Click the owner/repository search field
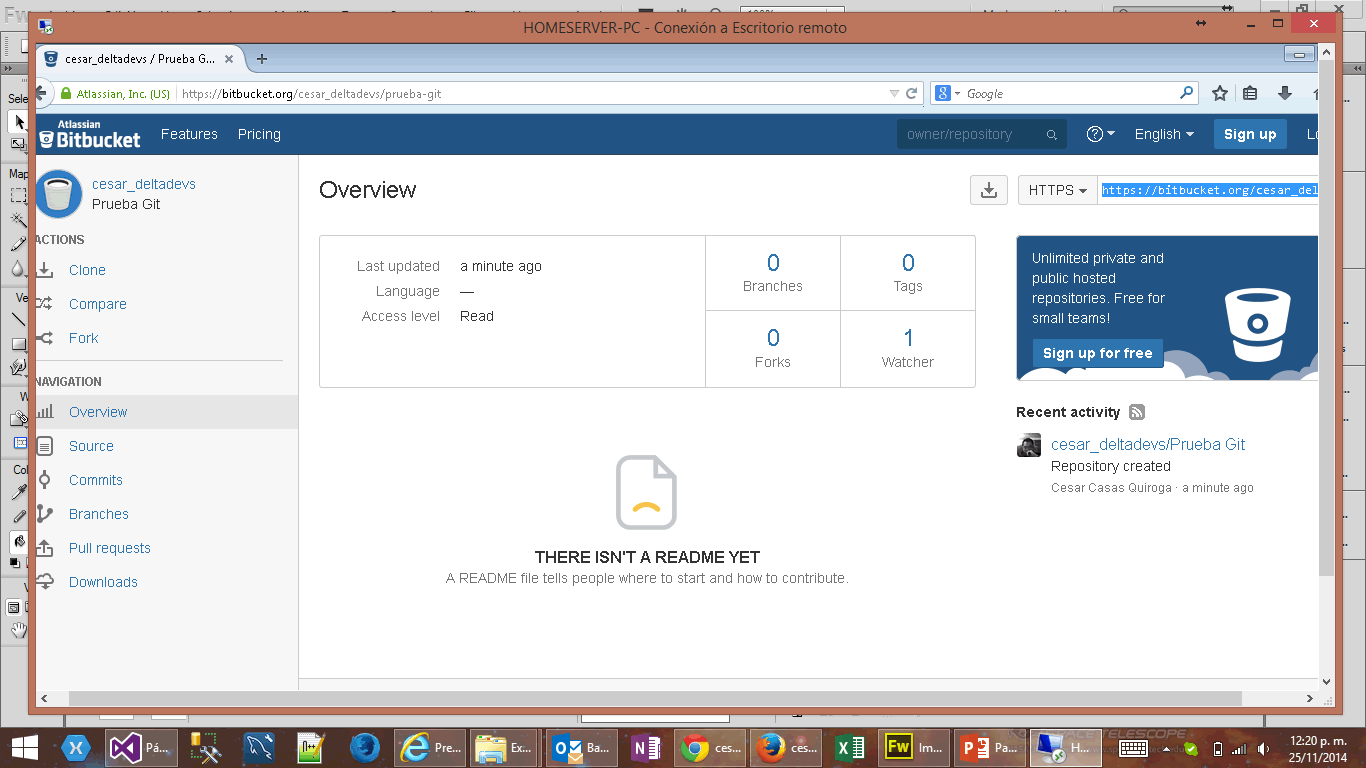This screenshot has height=768, width=1366. pos(981,134)
